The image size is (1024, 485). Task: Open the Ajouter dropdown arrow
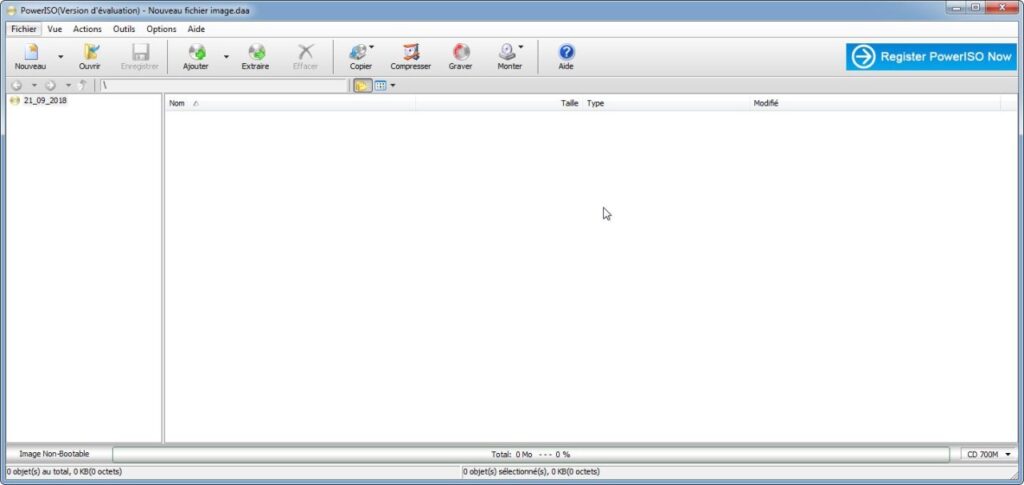pos(227,57)
